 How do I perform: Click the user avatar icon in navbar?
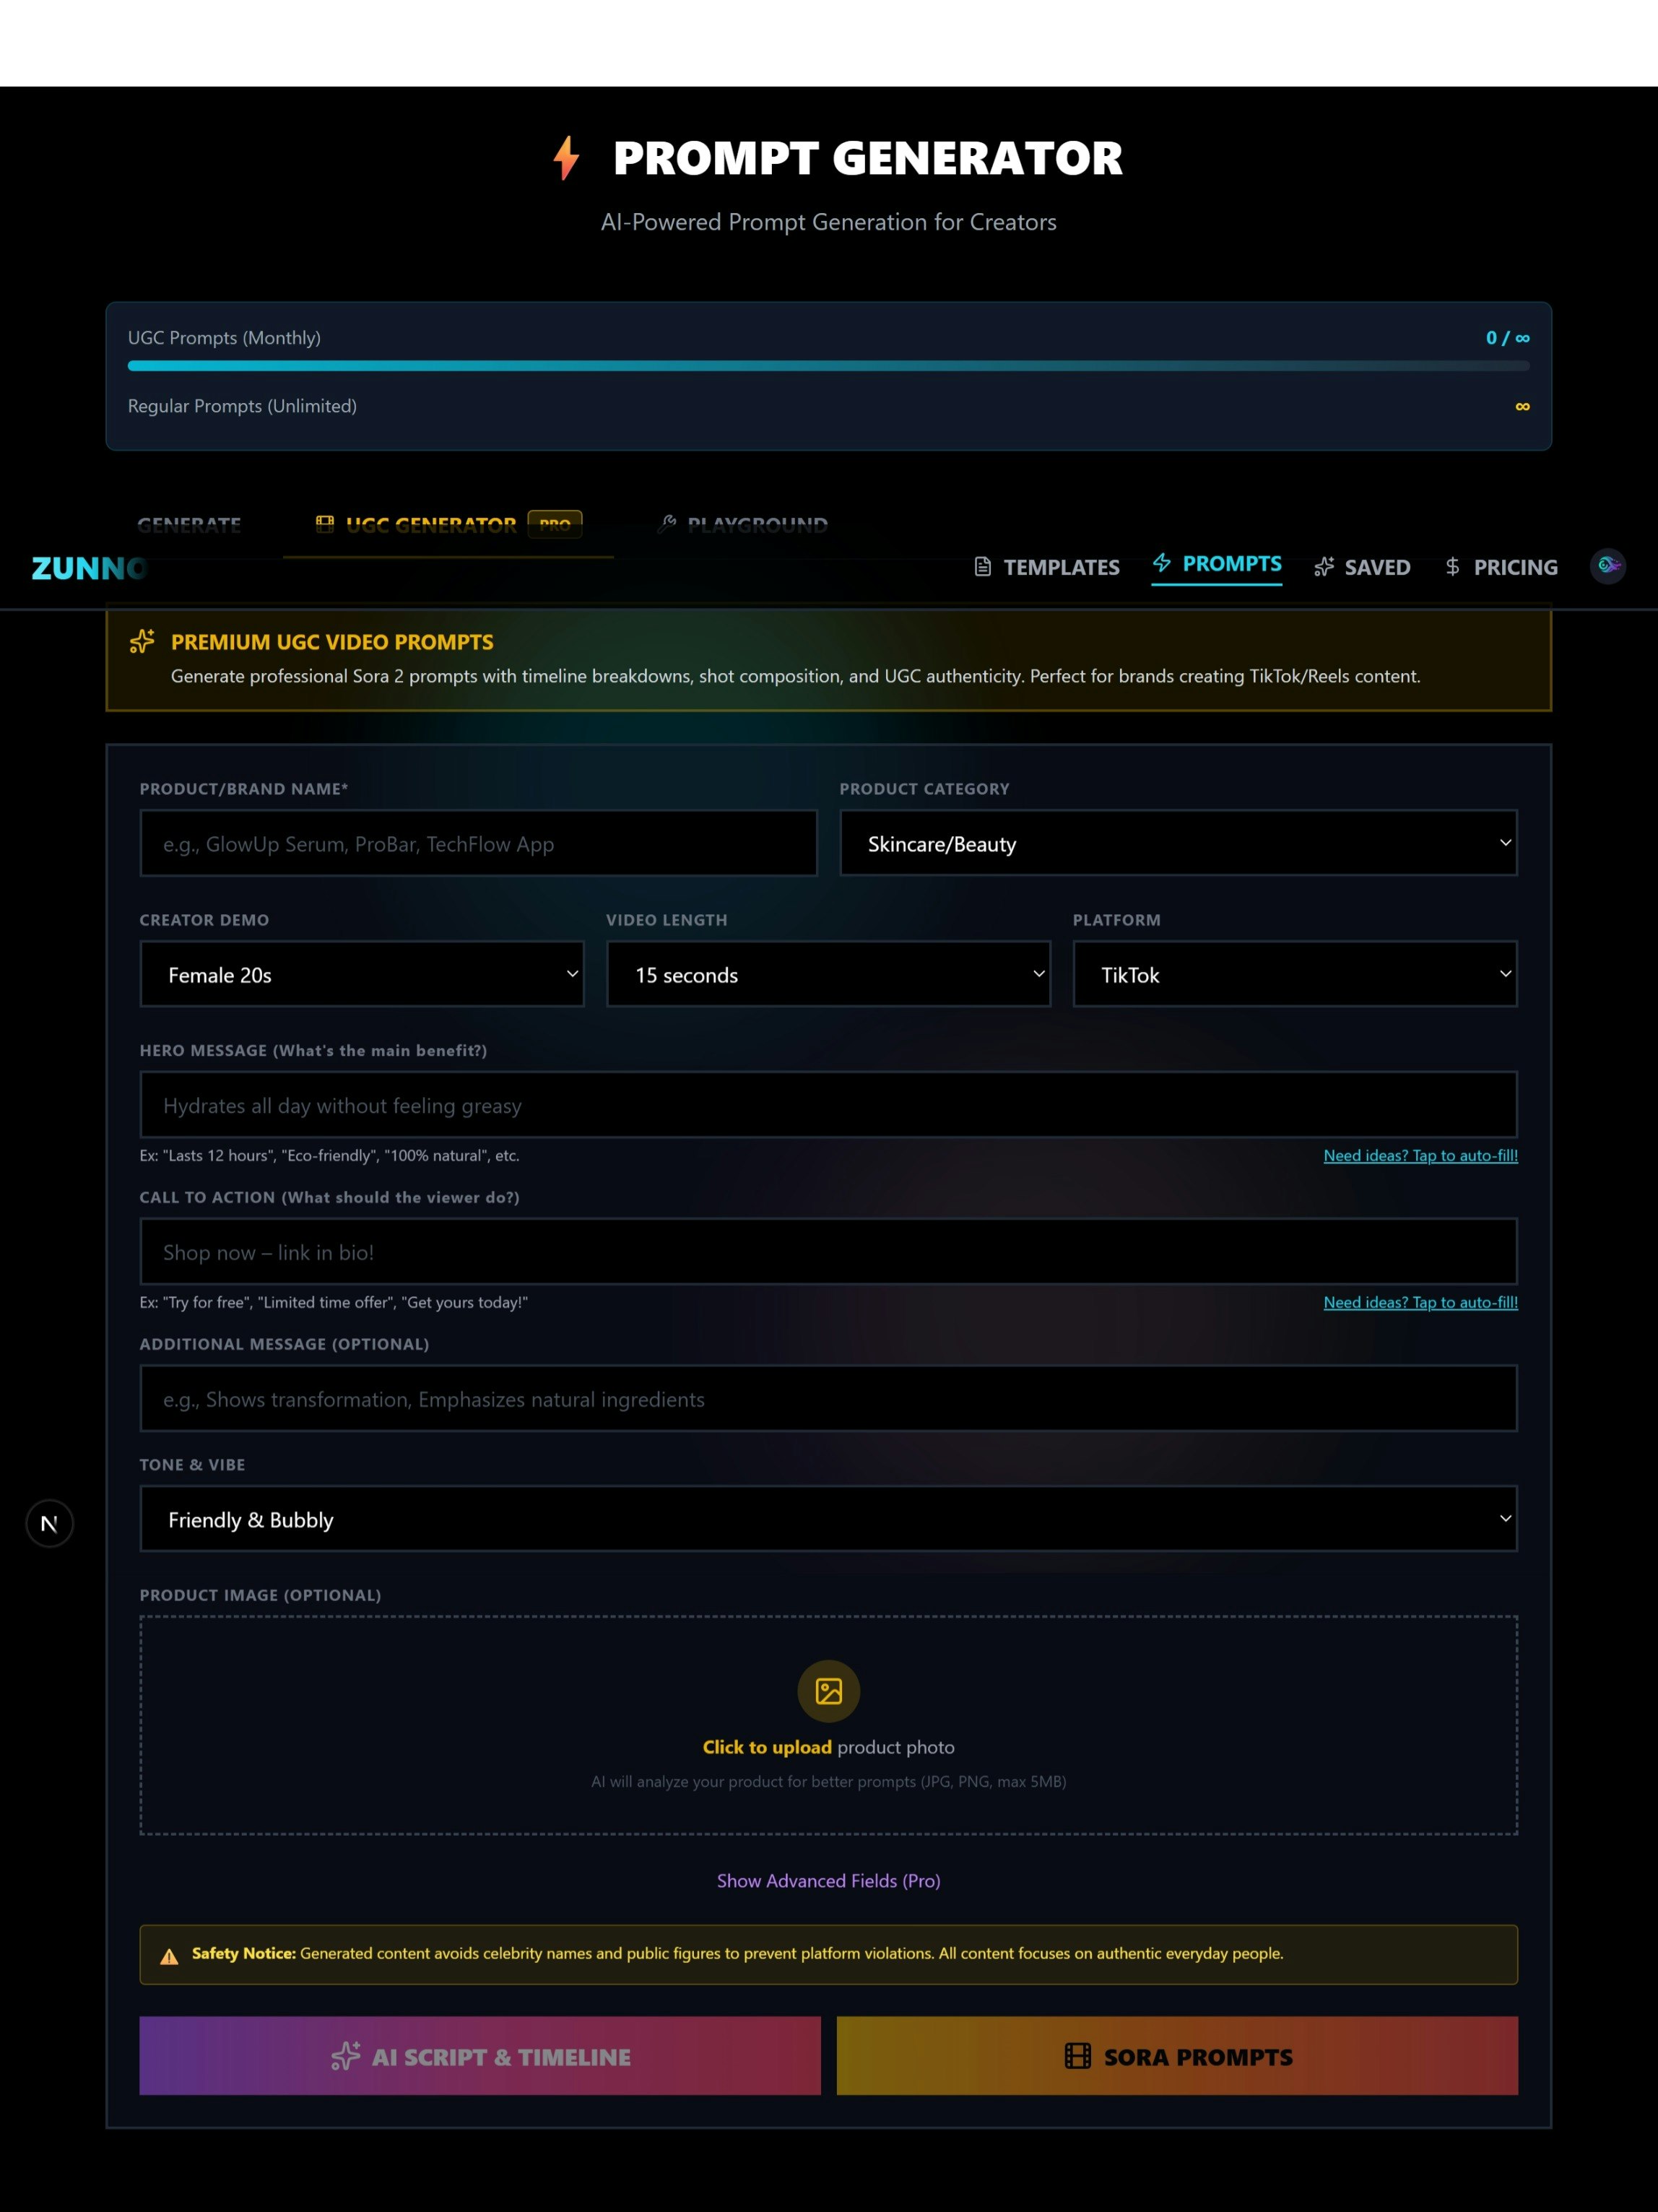pos(1607,566)
